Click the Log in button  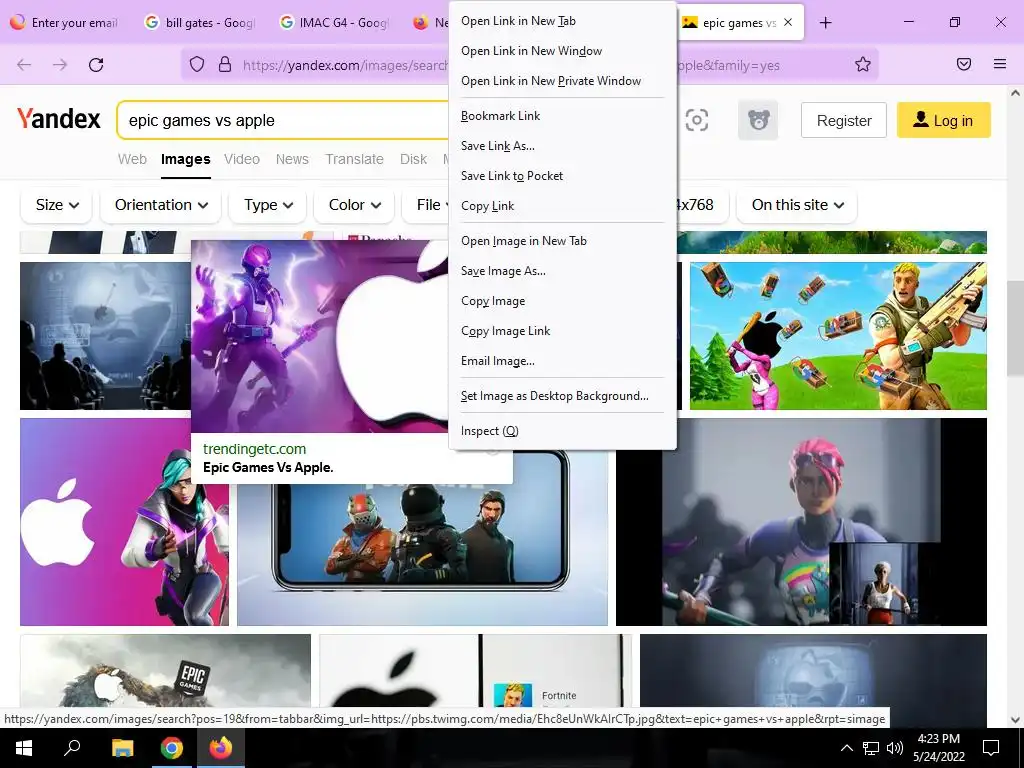944,120
